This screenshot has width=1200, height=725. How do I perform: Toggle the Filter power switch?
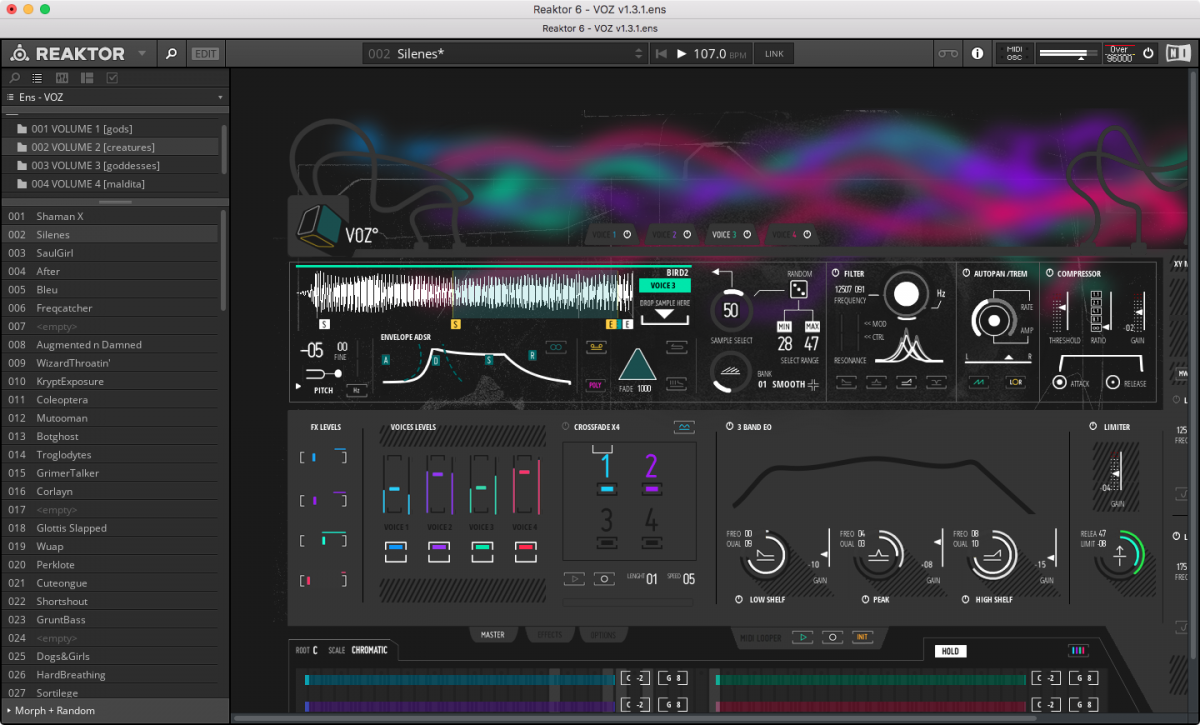point(835,273)
